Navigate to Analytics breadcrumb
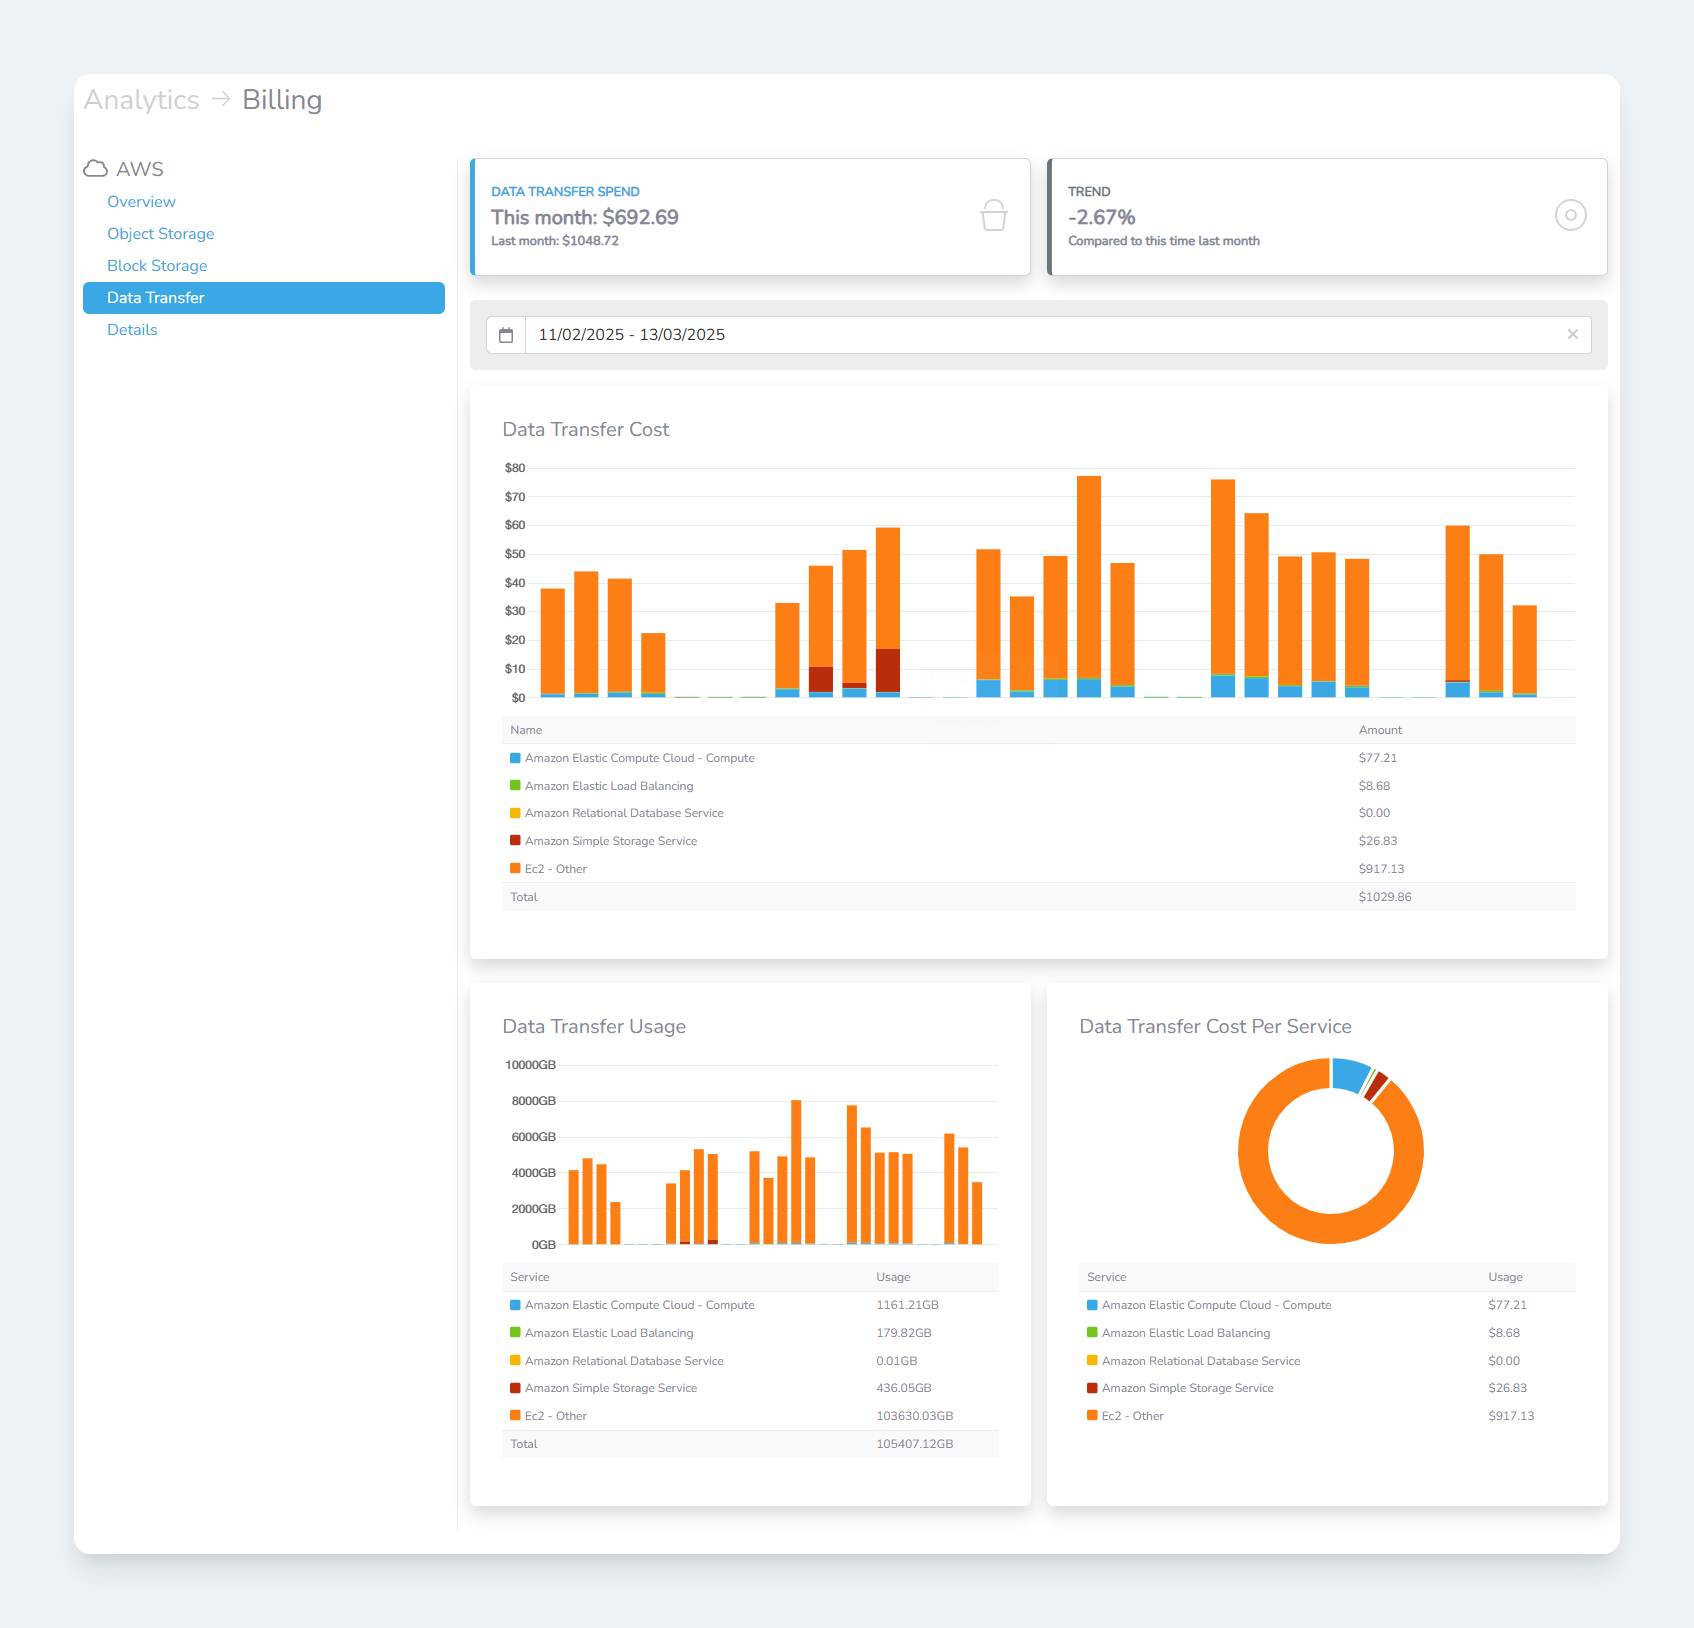Image resolution: width=1694 pixels, height=1628 pixels. click(x=141, y=100)
